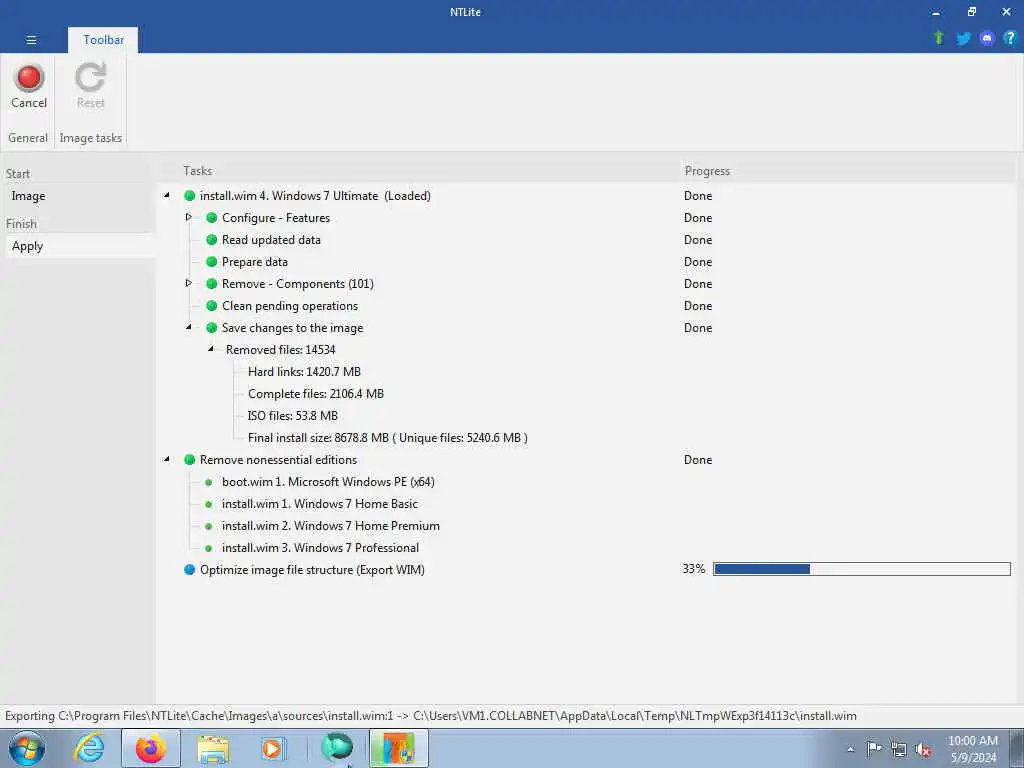Collapse the Save changes to the image node
1024x768 pixels.
(x=189, y=327)
